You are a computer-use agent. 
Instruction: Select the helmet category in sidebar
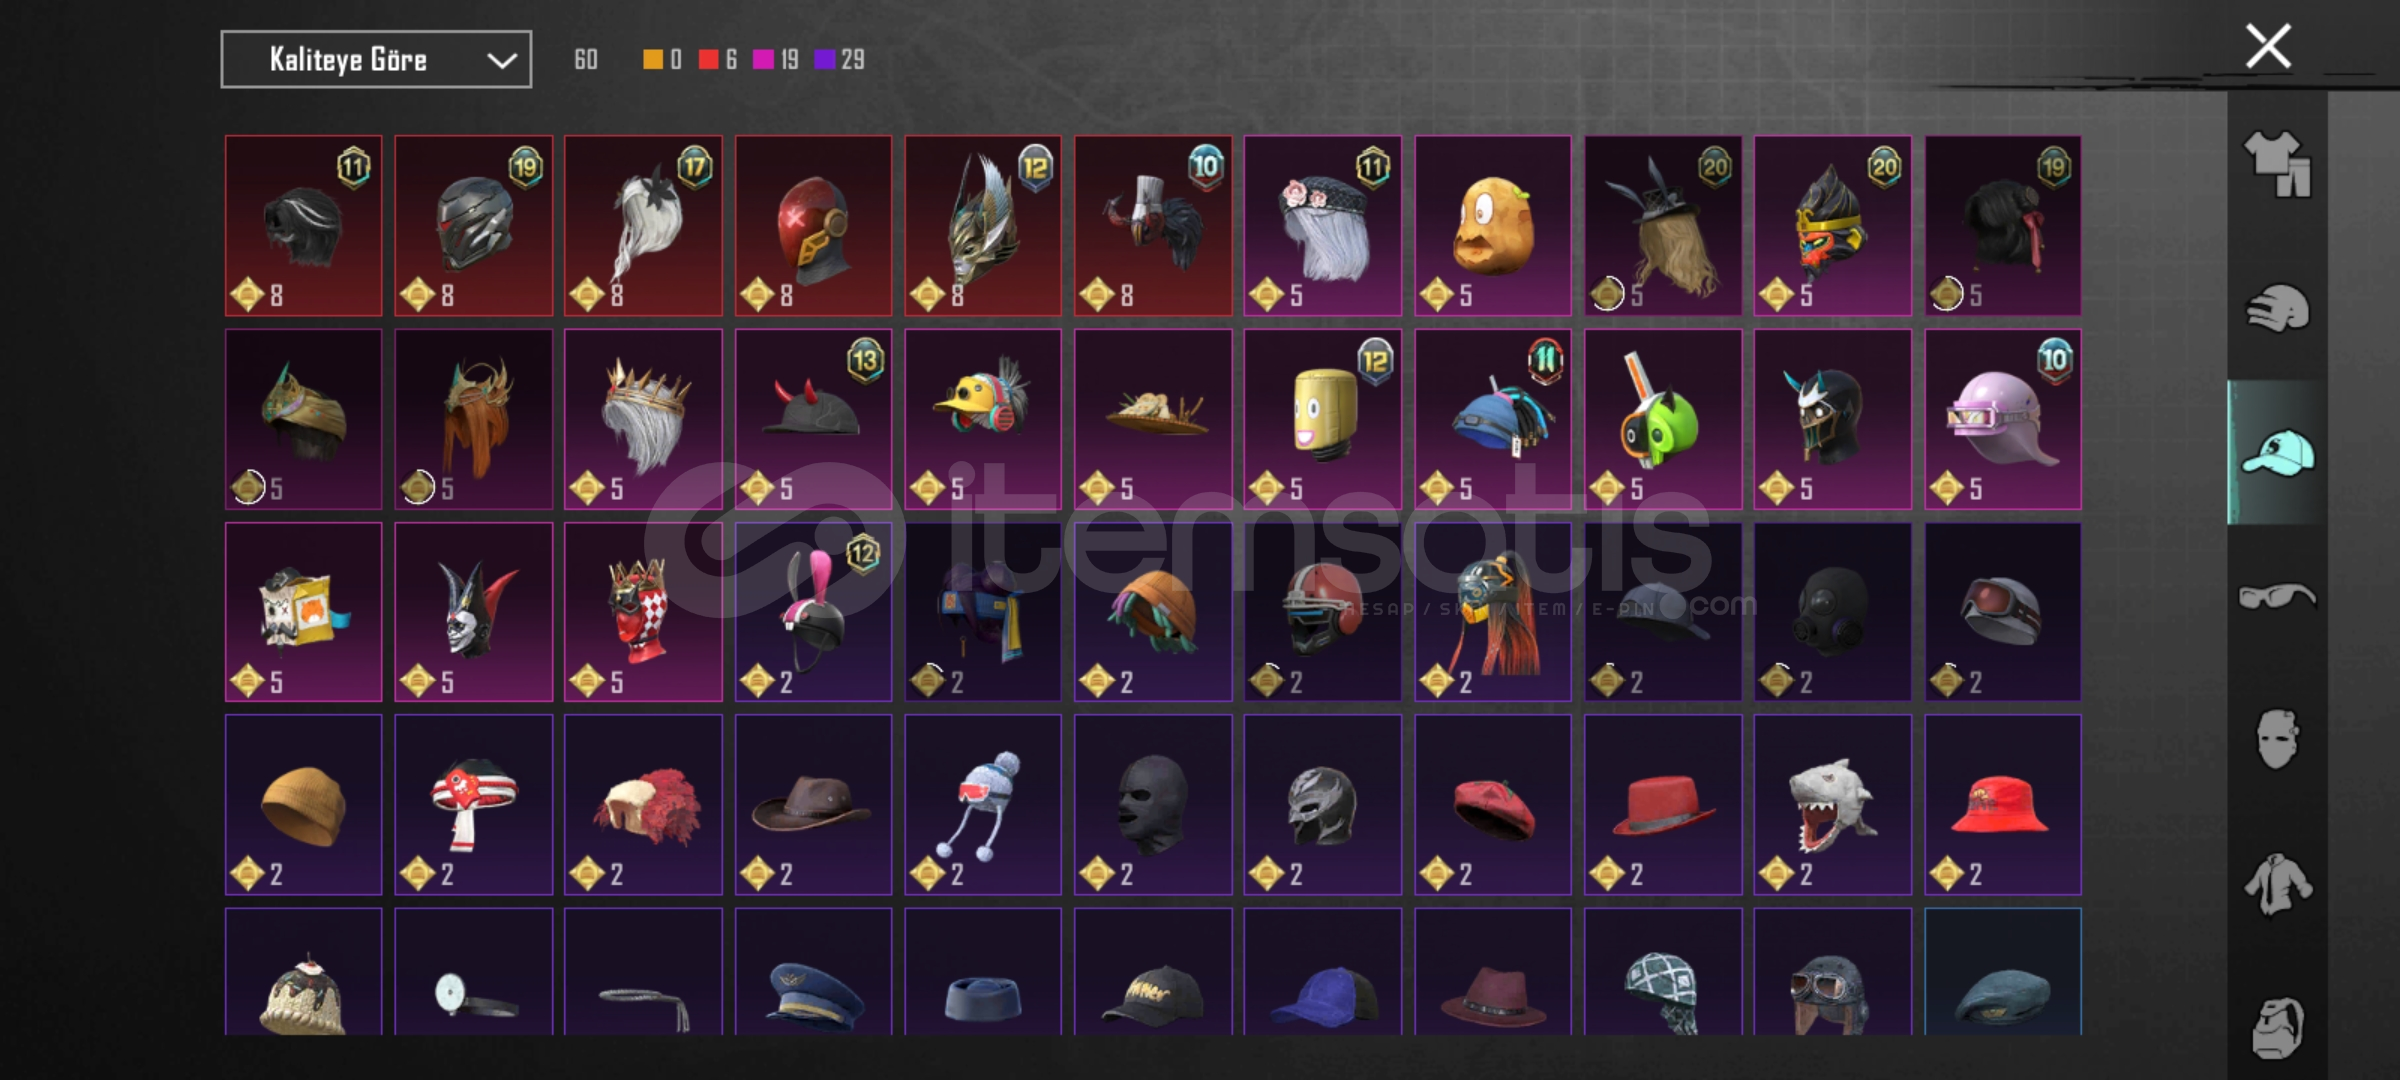pos(2277,308)
